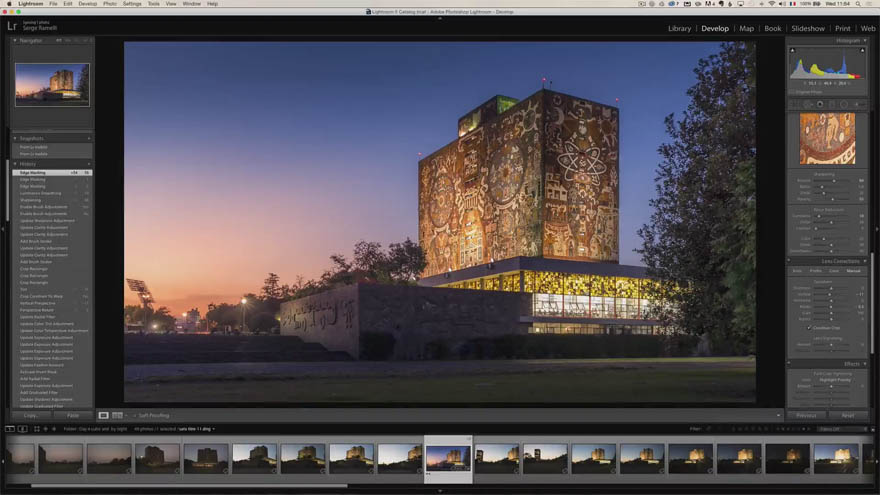Screen dimensions: 880x495
Task: Select the highlighted Edge Masking history step
Action: tap(52, 173)
